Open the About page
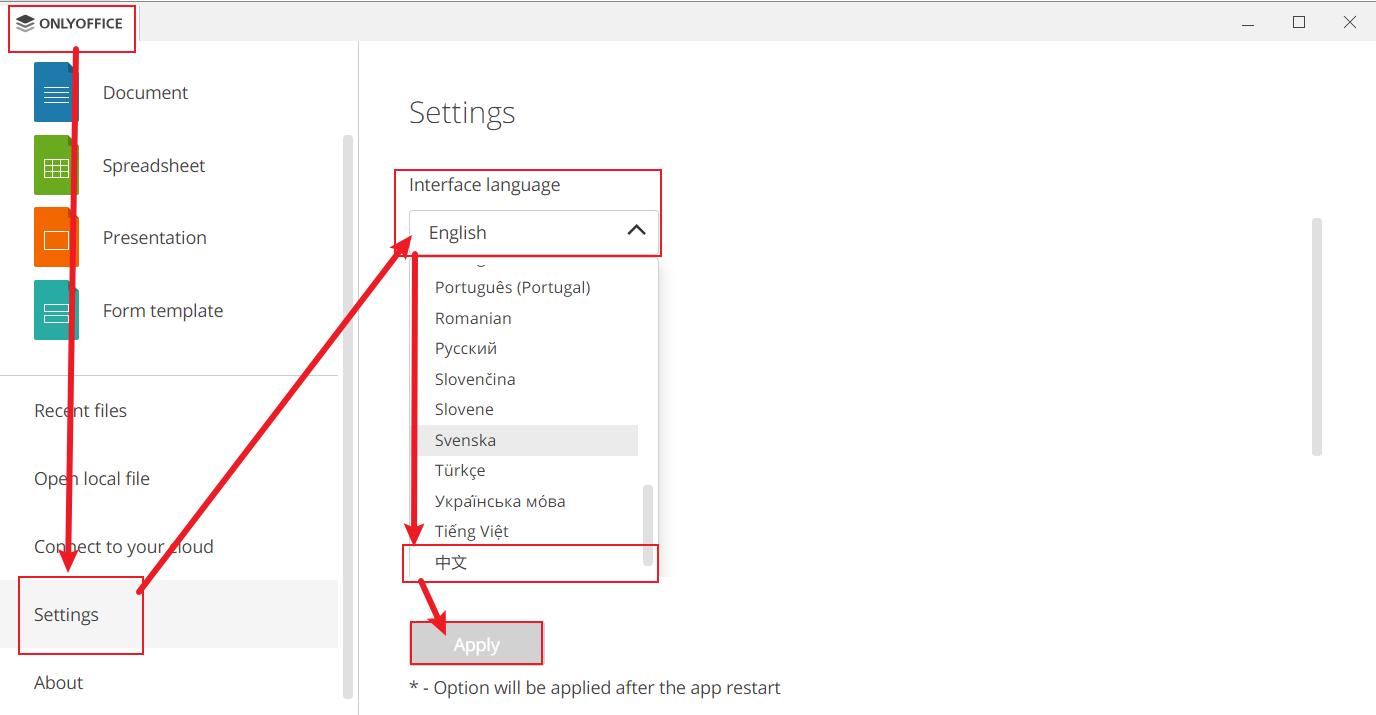1376x715 pixels. click(x=58, y=683)
